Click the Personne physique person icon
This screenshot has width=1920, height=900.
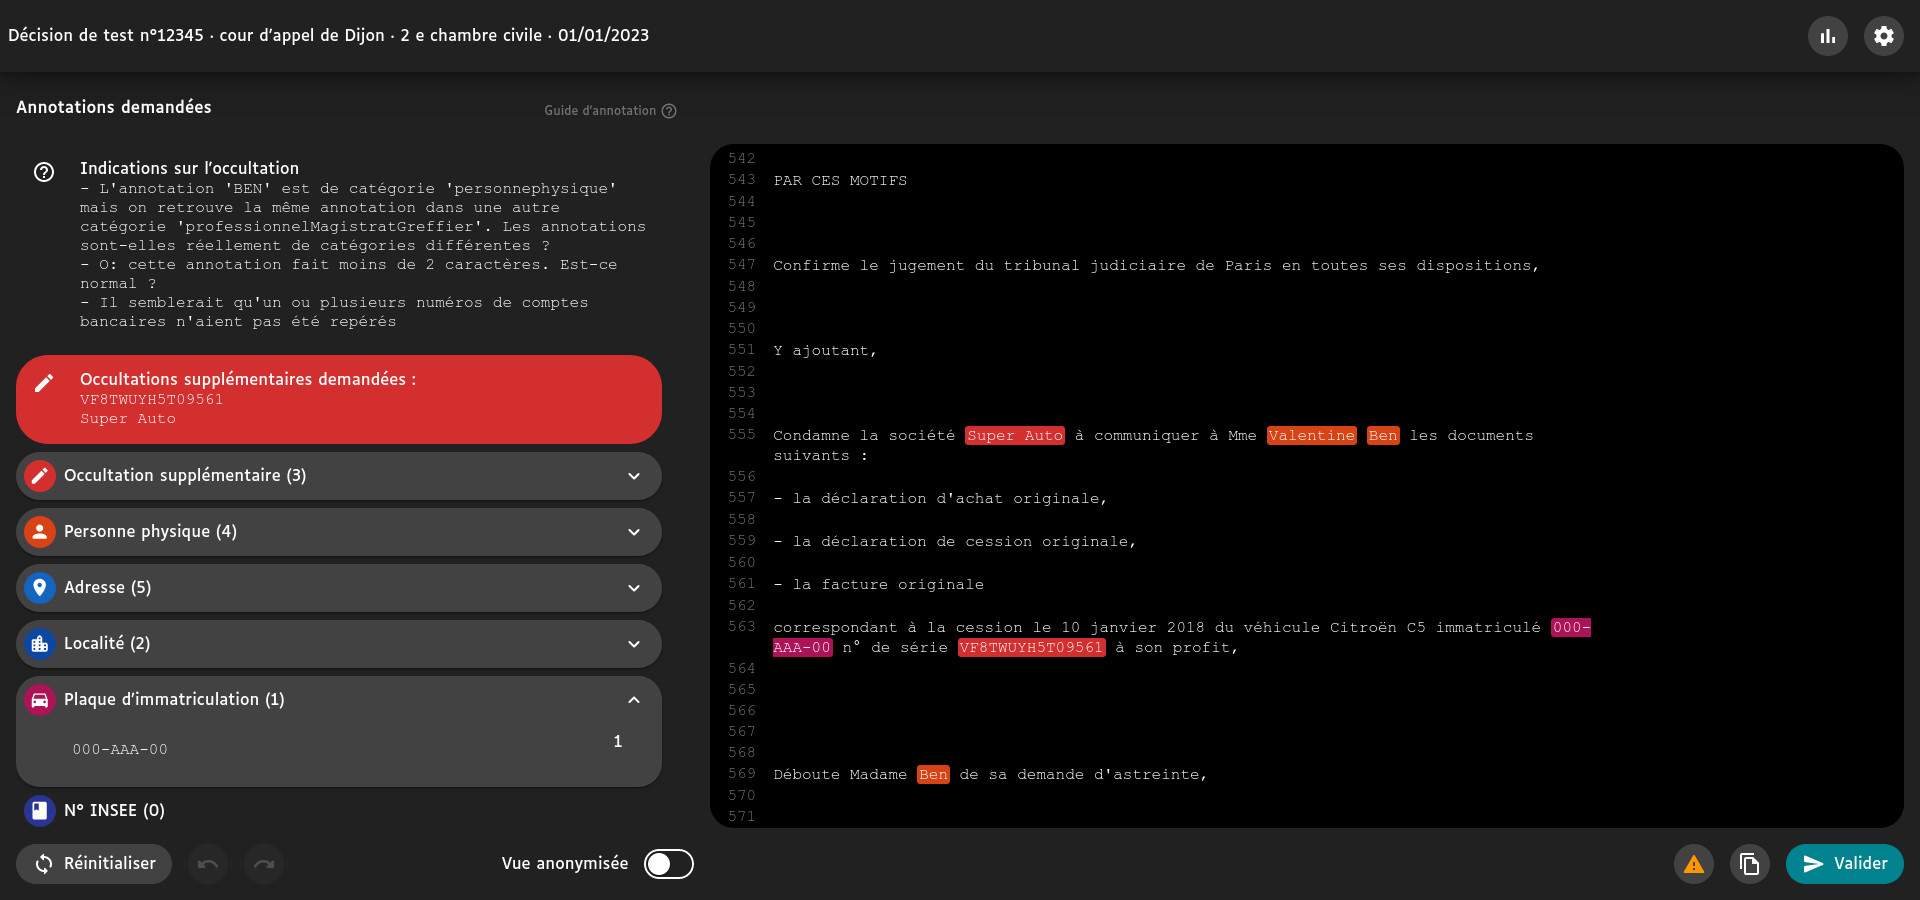click(x=40, y=532)
